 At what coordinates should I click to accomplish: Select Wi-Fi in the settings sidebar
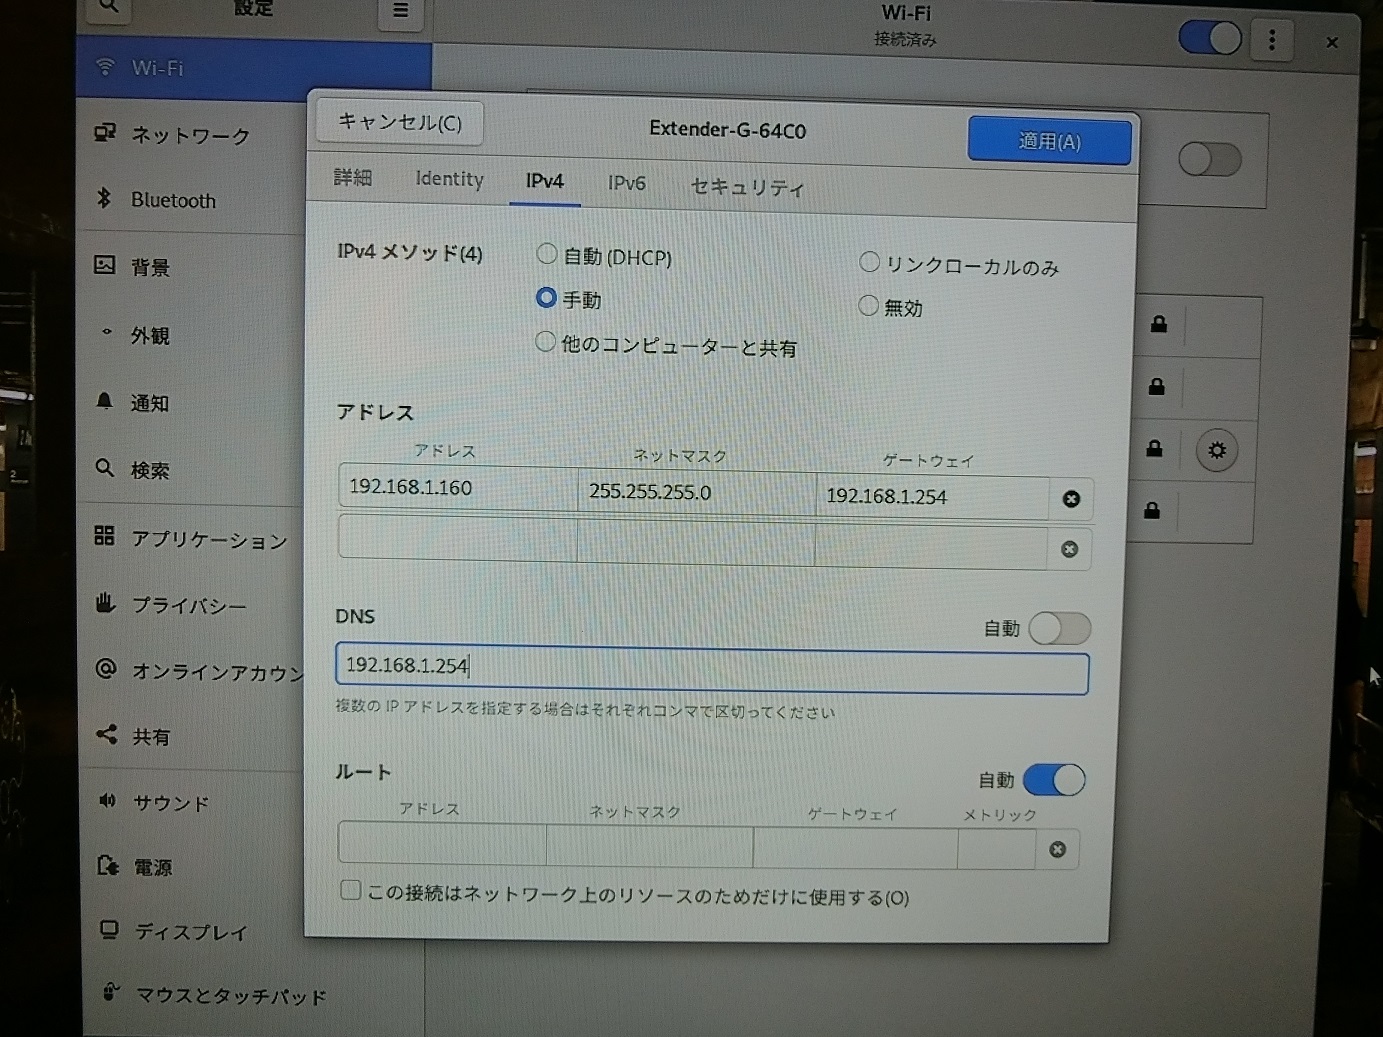tap(254, 68)
